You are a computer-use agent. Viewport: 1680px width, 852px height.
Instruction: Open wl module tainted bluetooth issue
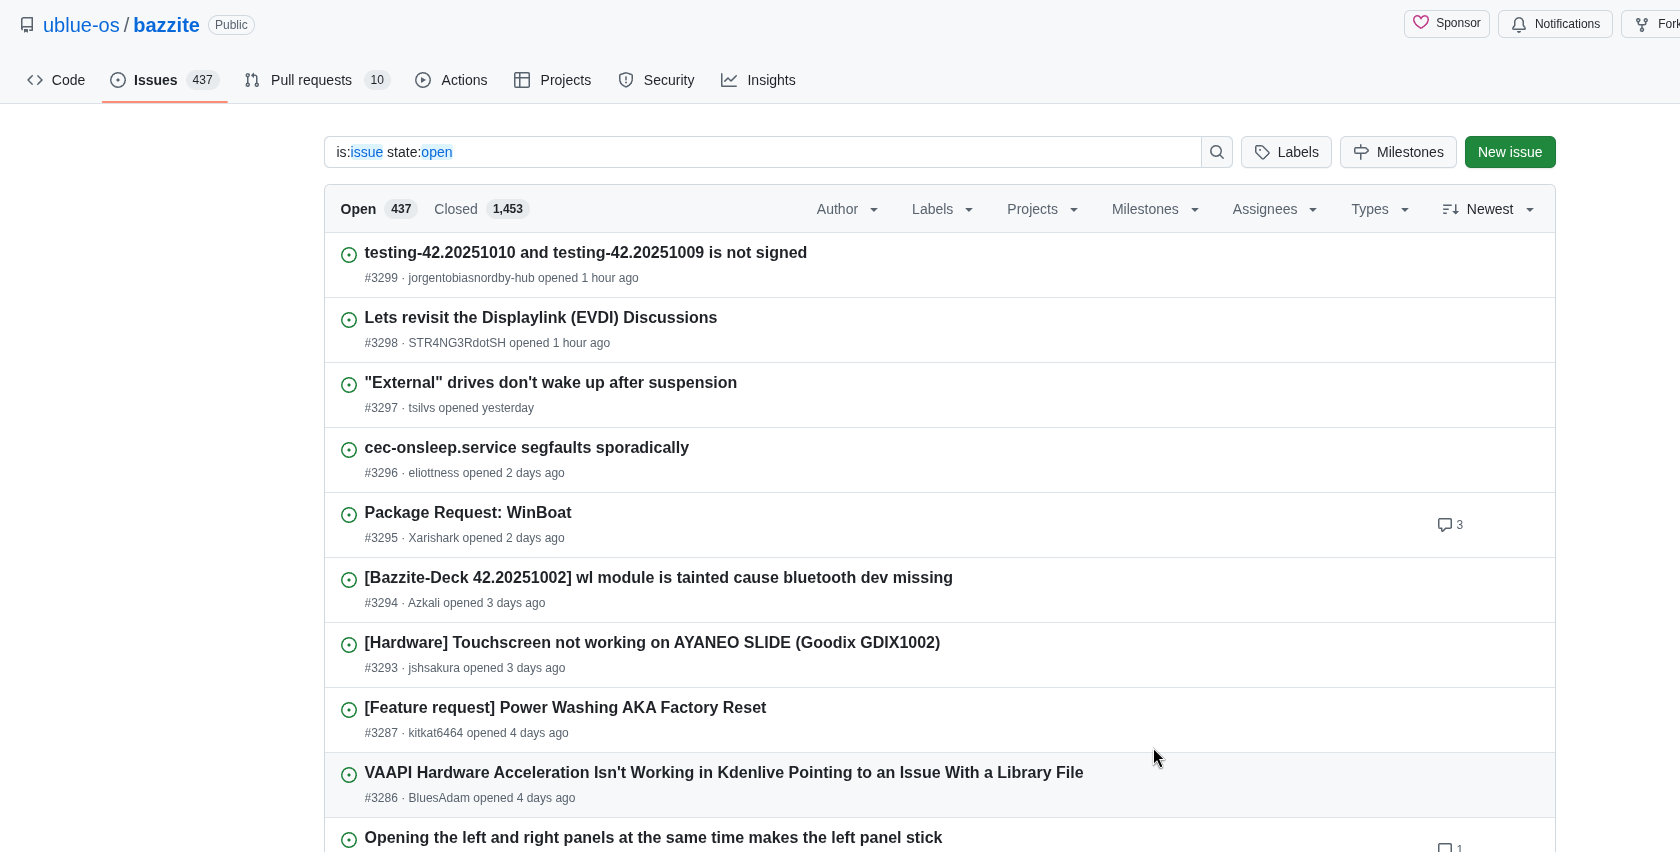click(x=658, y=577)
